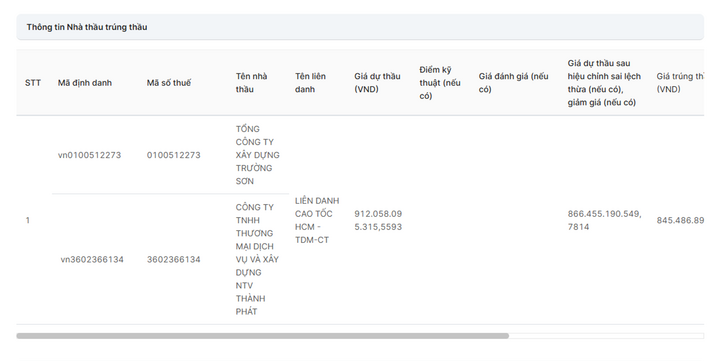This screenshot has height=361, width=720.
Task: Click the Tên liên danh column header
Action: 310,83
